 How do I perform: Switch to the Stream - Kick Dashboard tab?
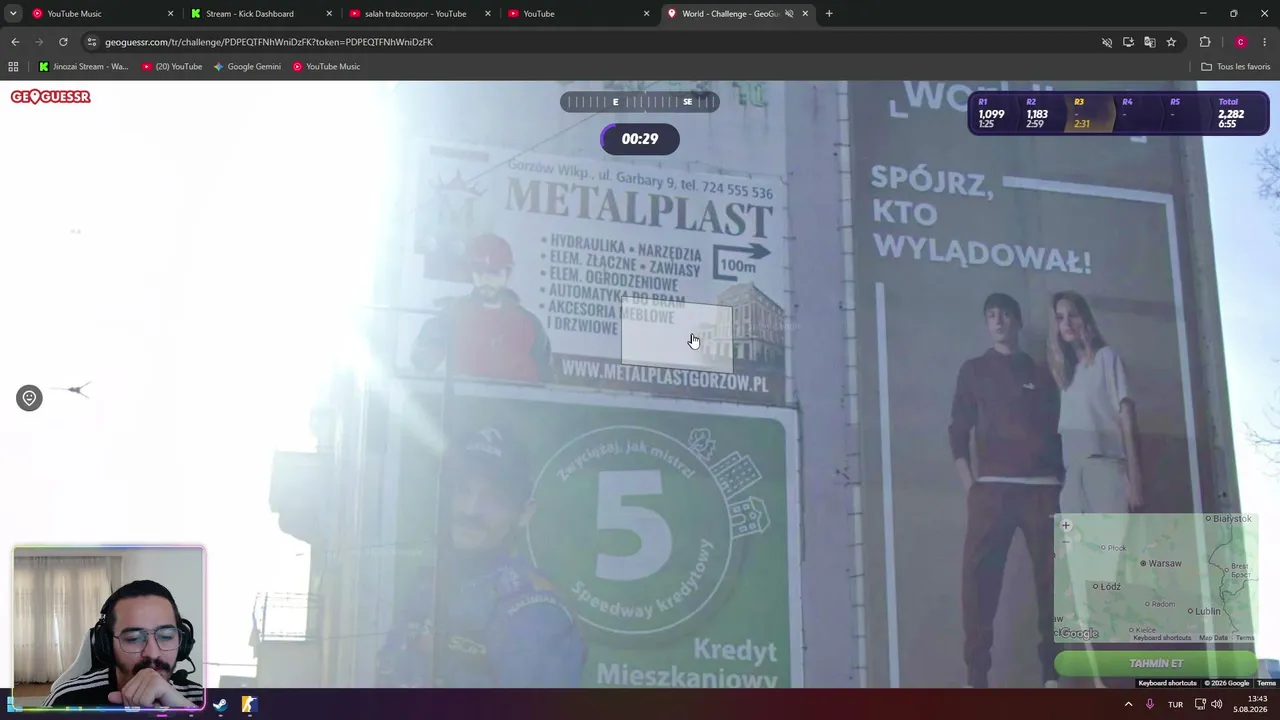point(260,14)
